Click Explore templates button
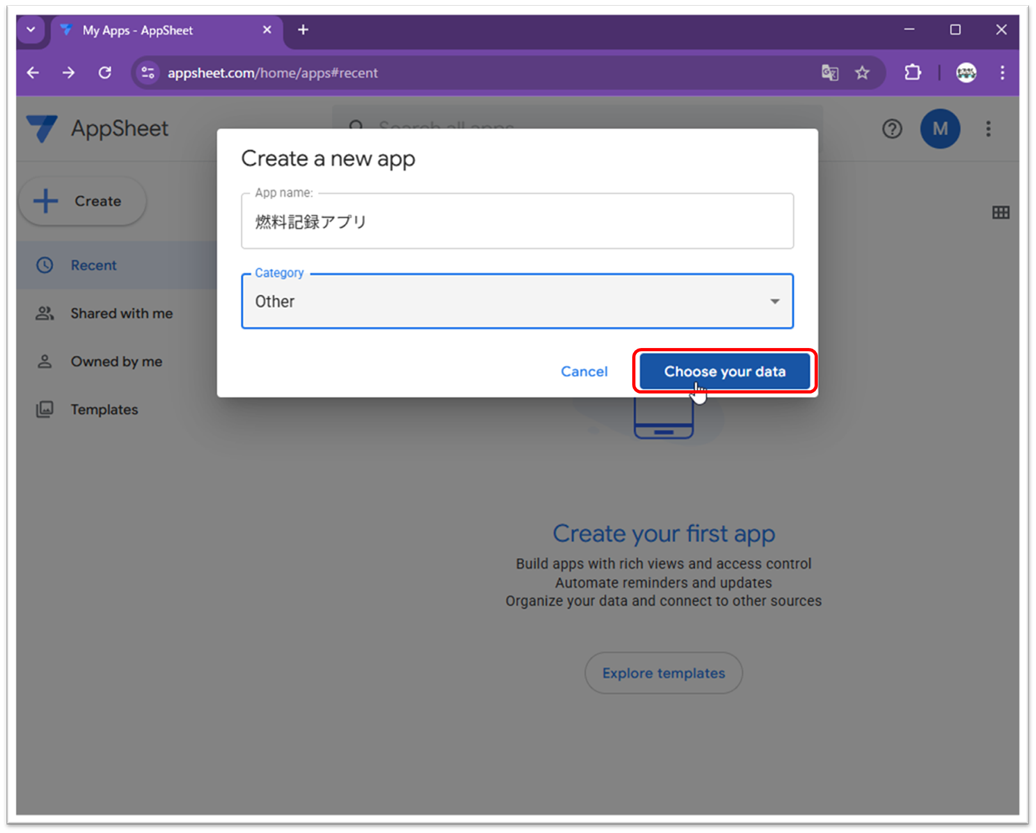The image size is (1036, 833). (x=663, y=673)
